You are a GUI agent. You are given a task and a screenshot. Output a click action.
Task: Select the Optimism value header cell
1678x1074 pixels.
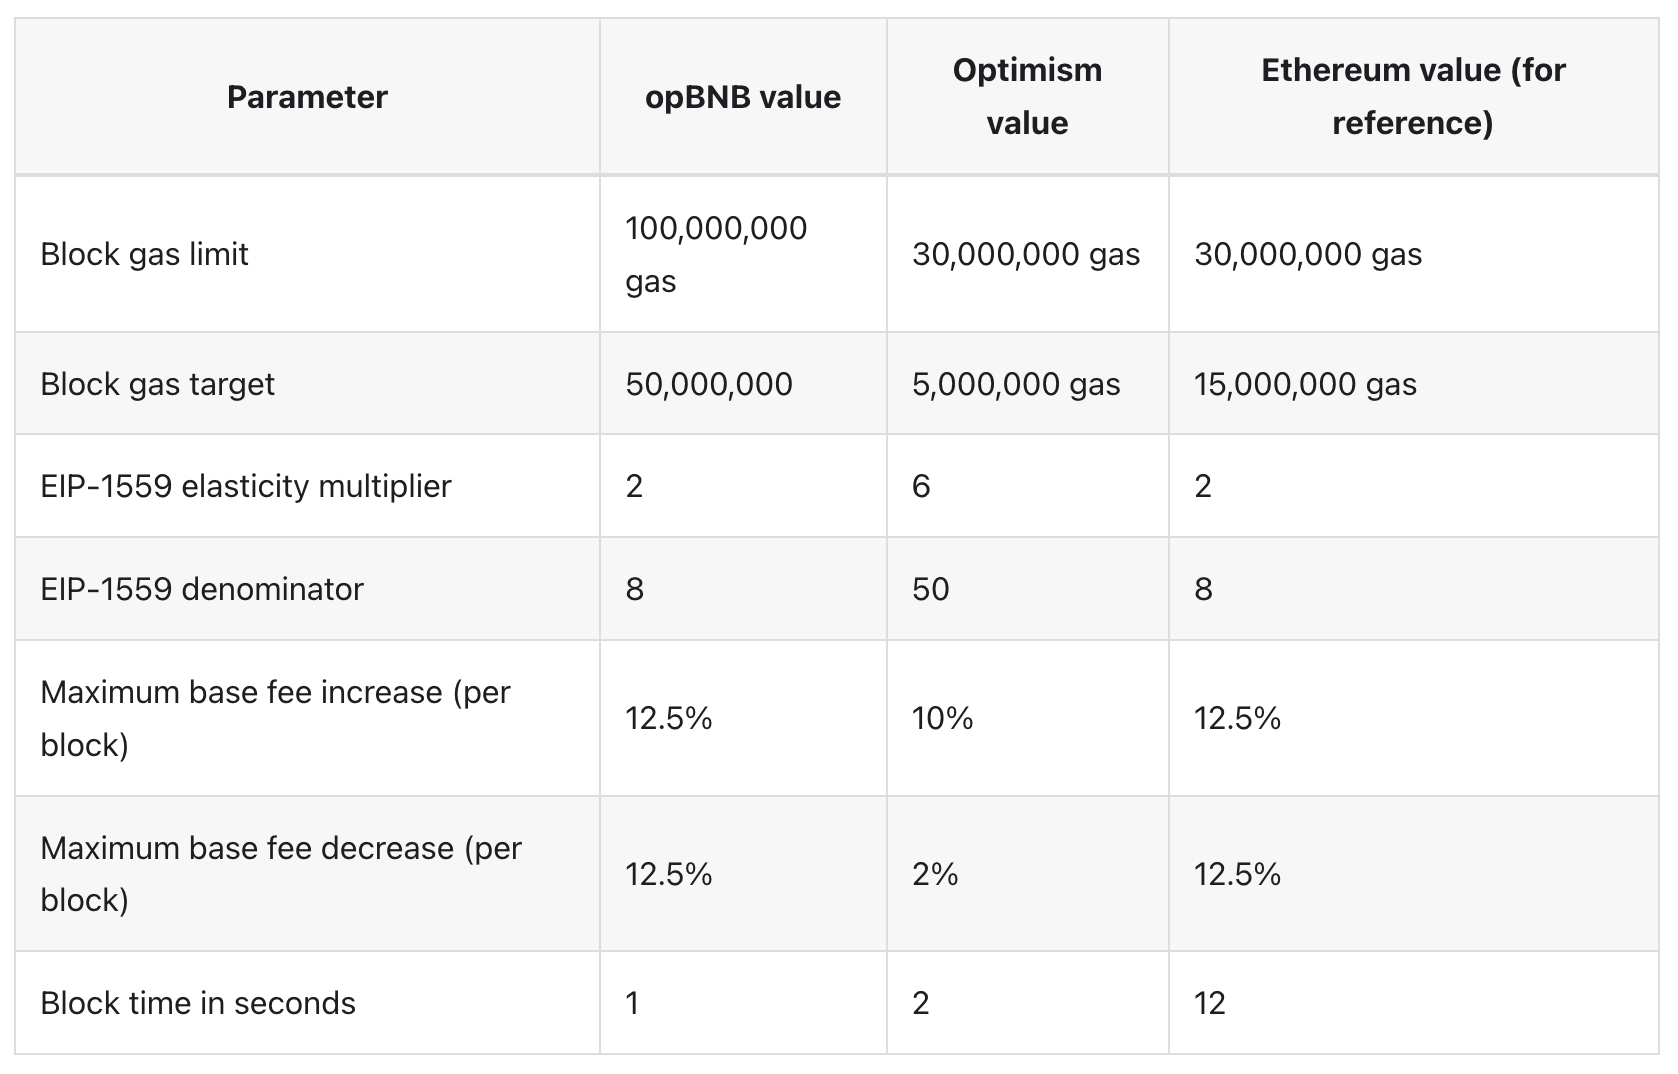point(1027,97)
